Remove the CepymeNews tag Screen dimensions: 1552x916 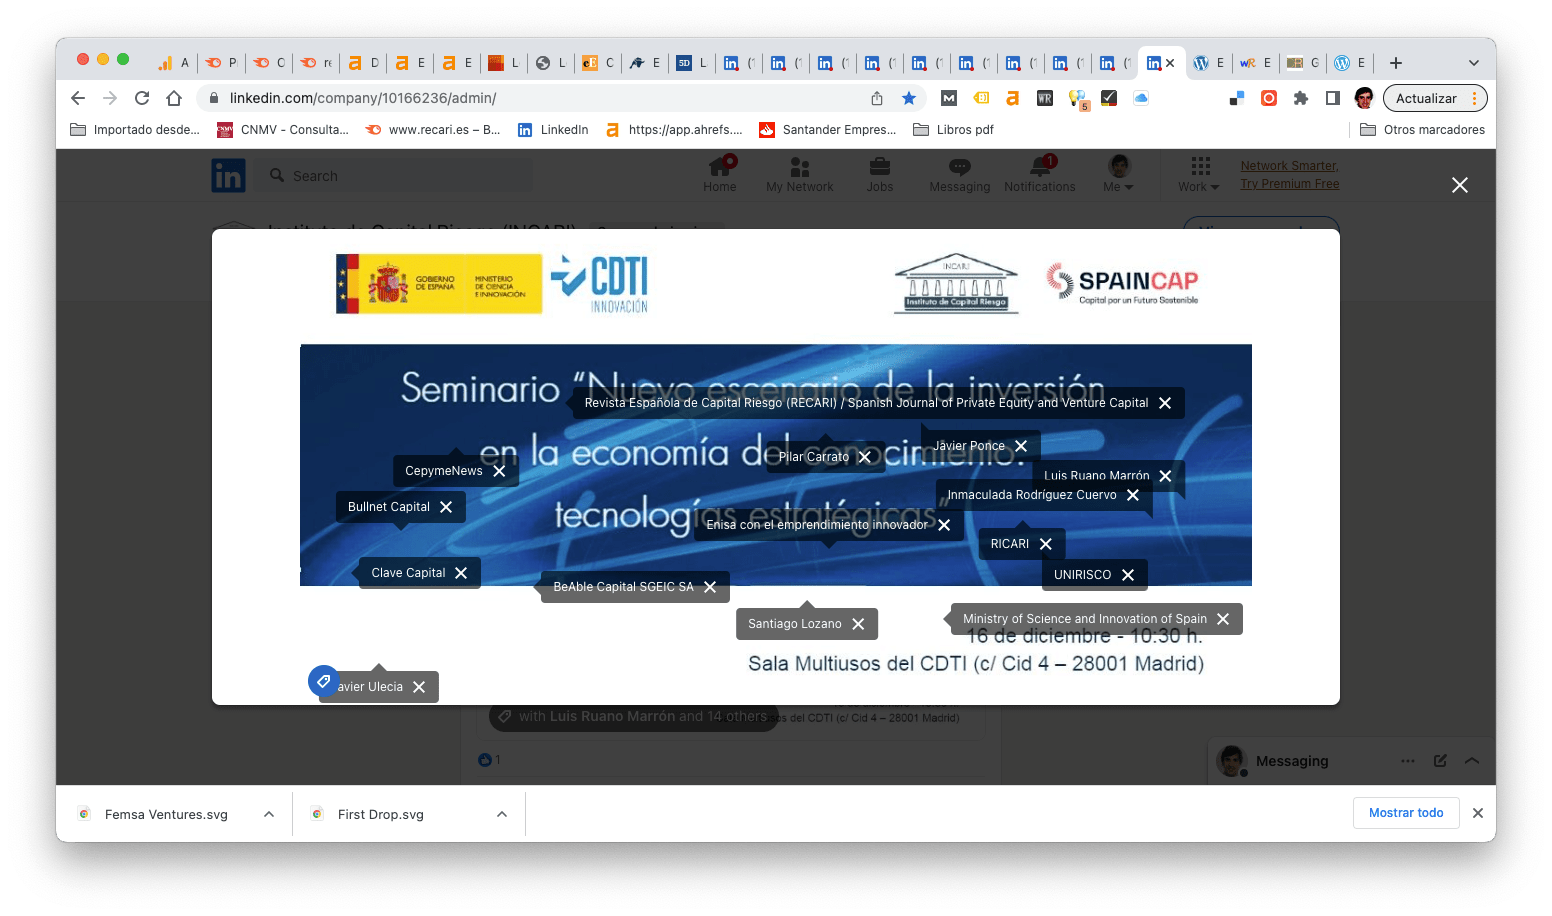pos(499,471)
